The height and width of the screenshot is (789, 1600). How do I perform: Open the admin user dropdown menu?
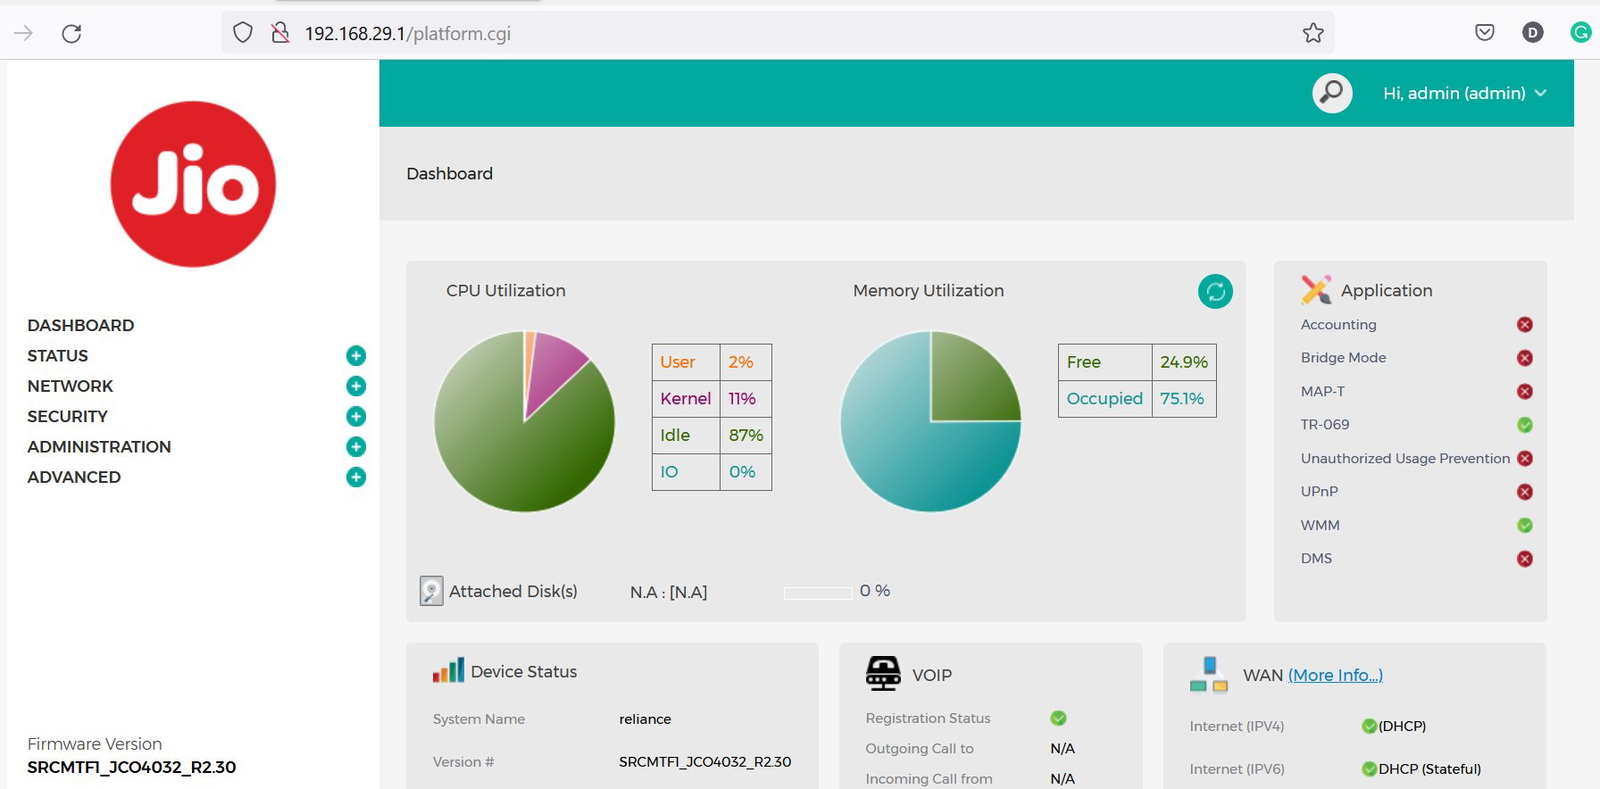tap(1464, 93)
